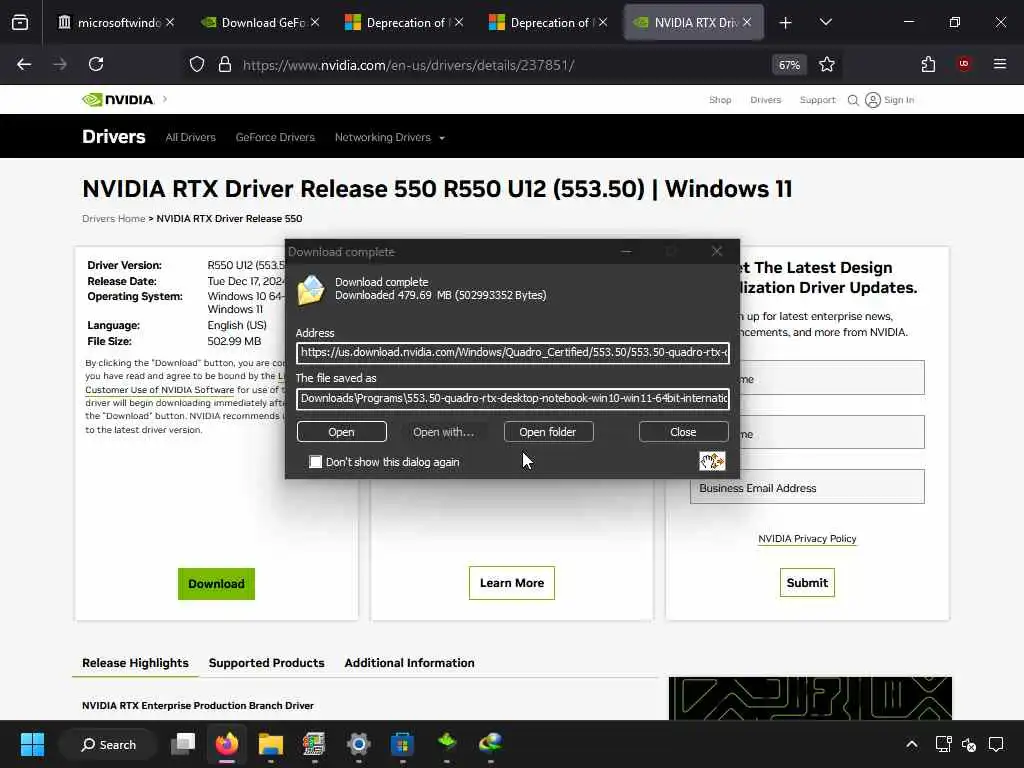Open a new browser tab
Image resolution: width=1024 pixels, height=768 pixels.
[x=786, y=23]
